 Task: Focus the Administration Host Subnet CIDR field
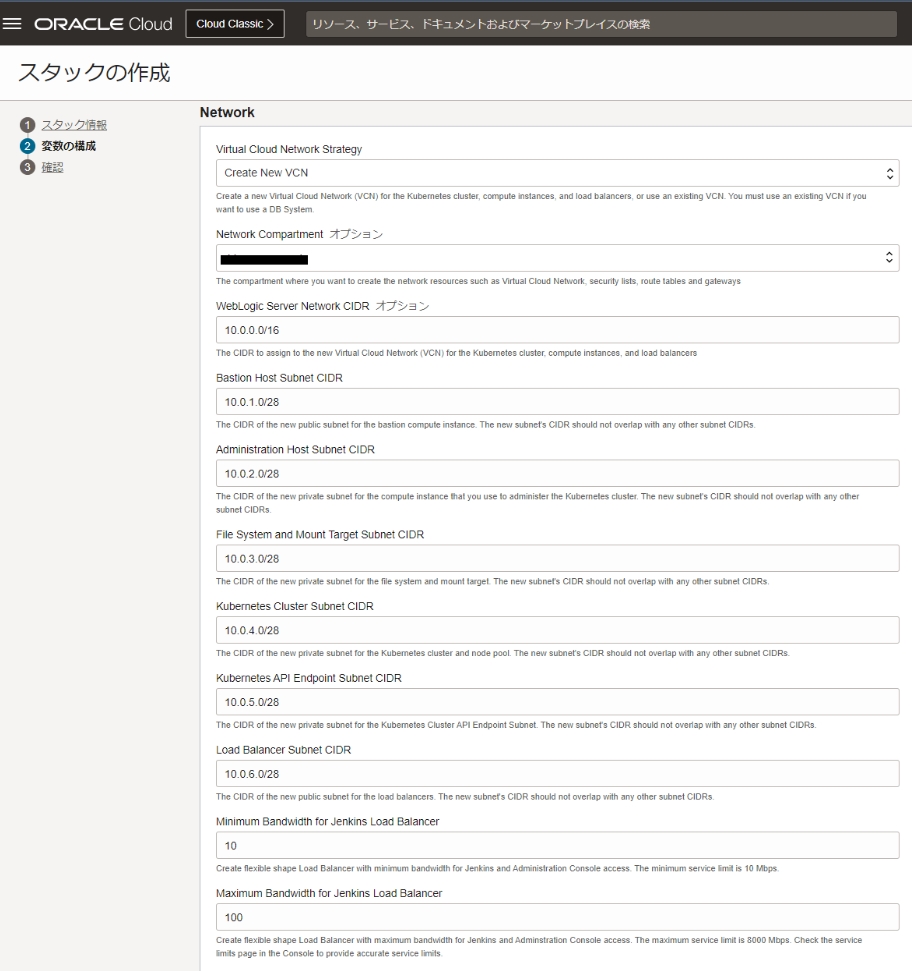click(x=557, y=473)
